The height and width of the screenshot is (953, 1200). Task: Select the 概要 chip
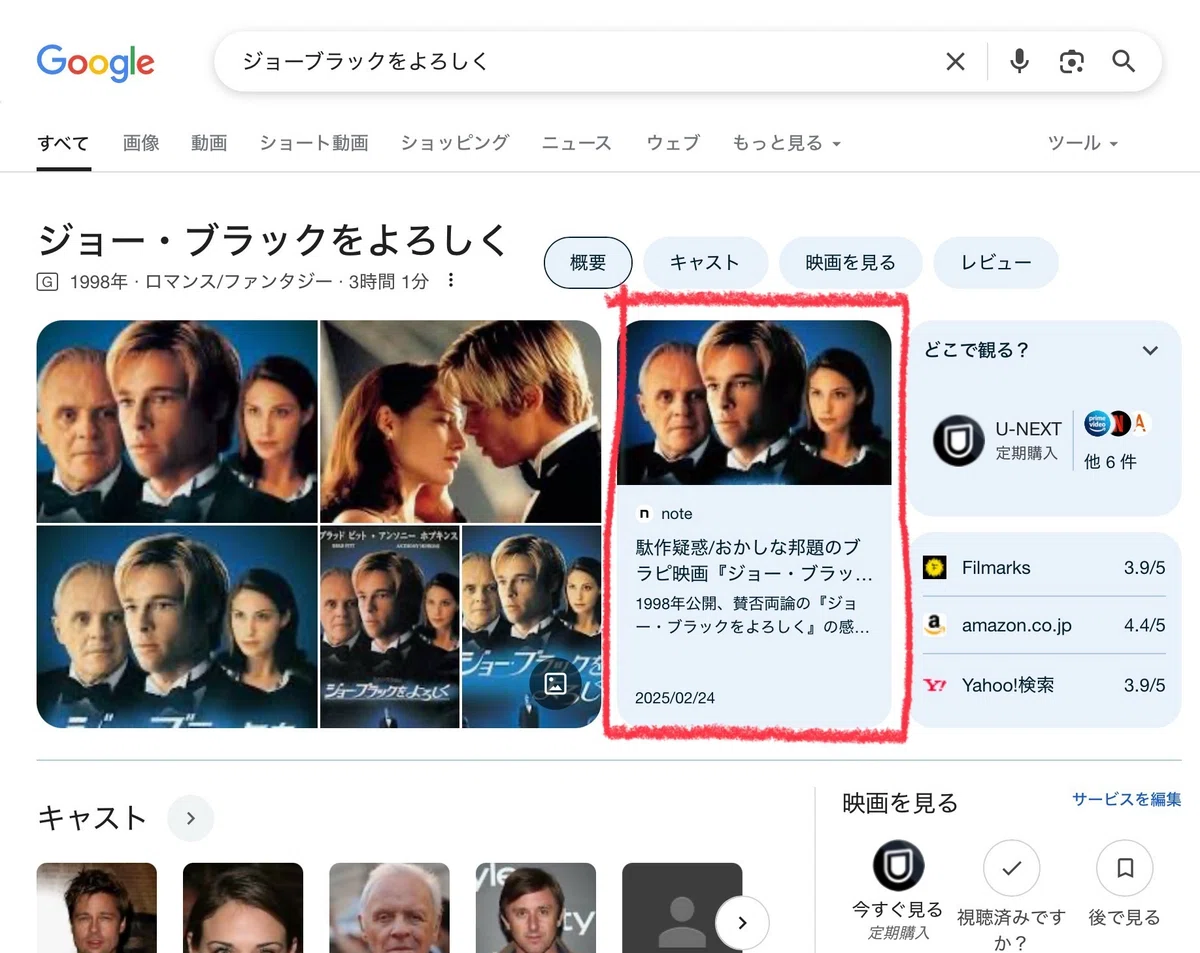(x=588, y=263)
